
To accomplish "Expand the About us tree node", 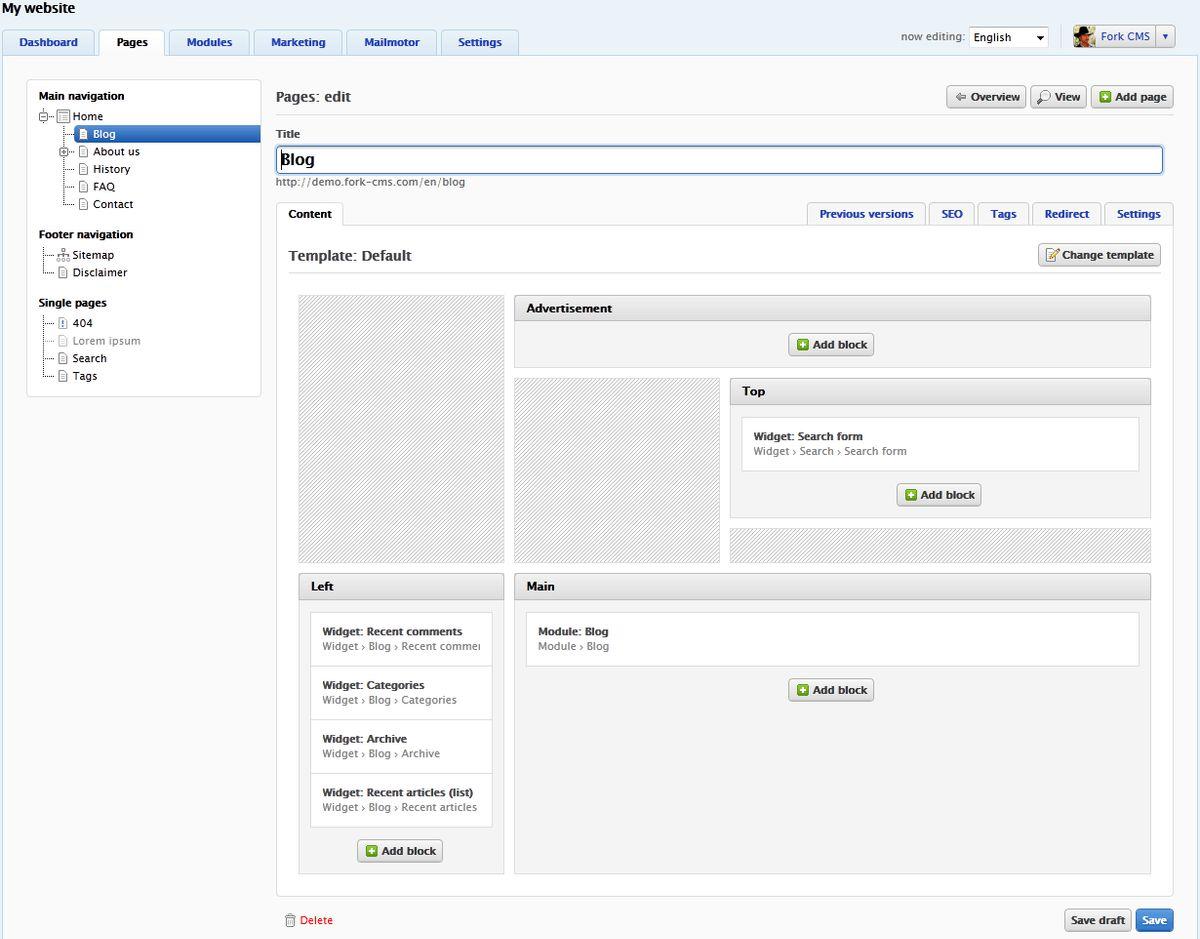I will point(64,152).
